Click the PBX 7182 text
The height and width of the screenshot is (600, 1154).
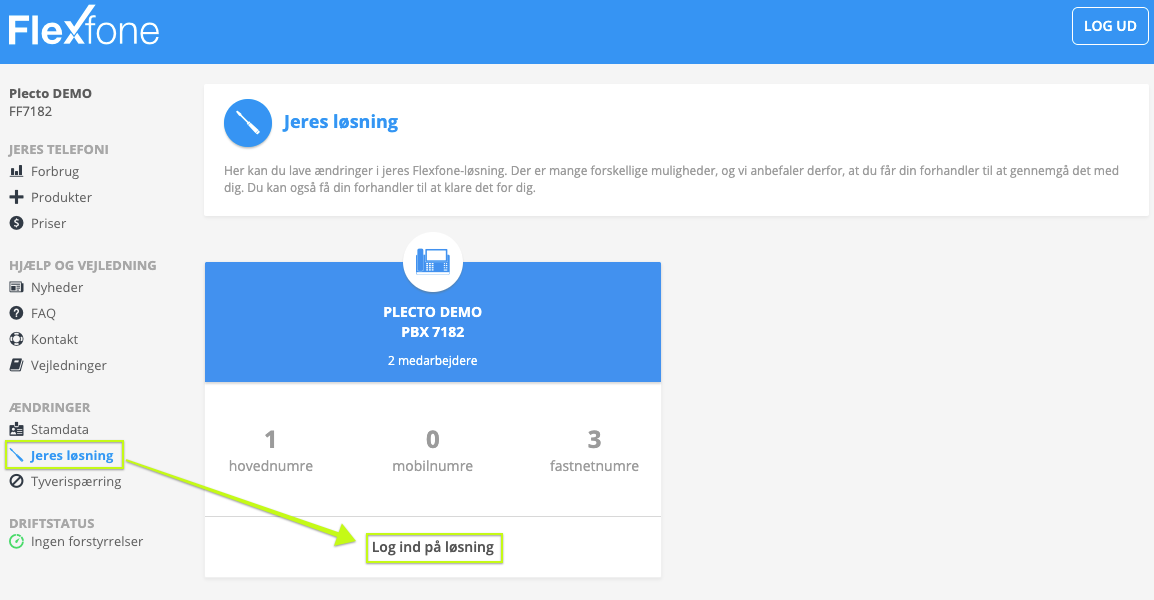coord(433,332)
